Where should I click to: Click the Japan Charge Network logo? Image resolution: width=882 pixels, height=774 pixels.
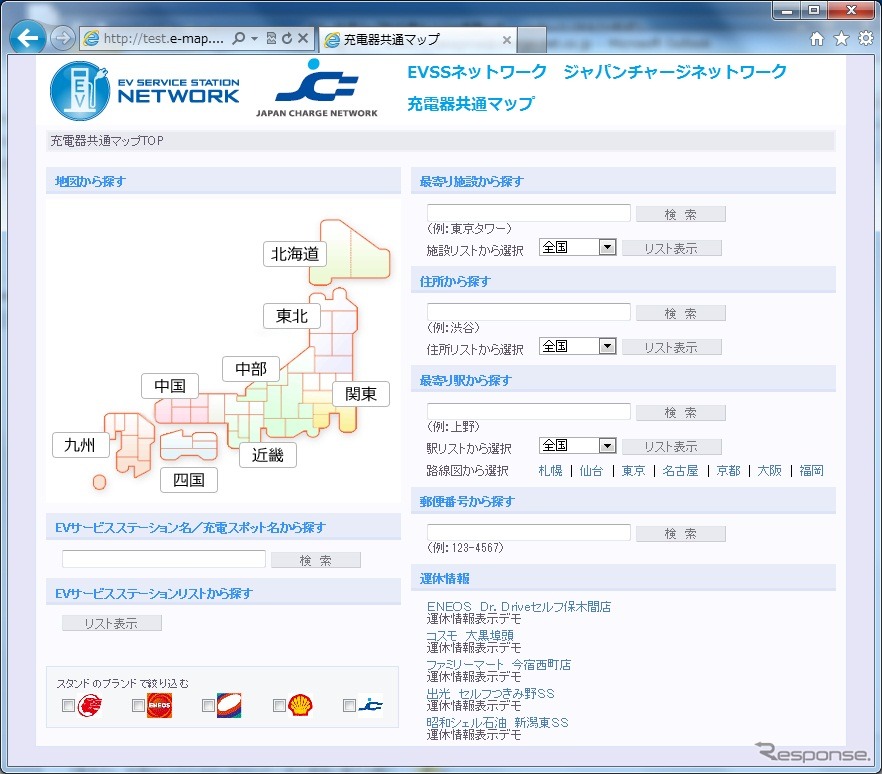point(317,90)
